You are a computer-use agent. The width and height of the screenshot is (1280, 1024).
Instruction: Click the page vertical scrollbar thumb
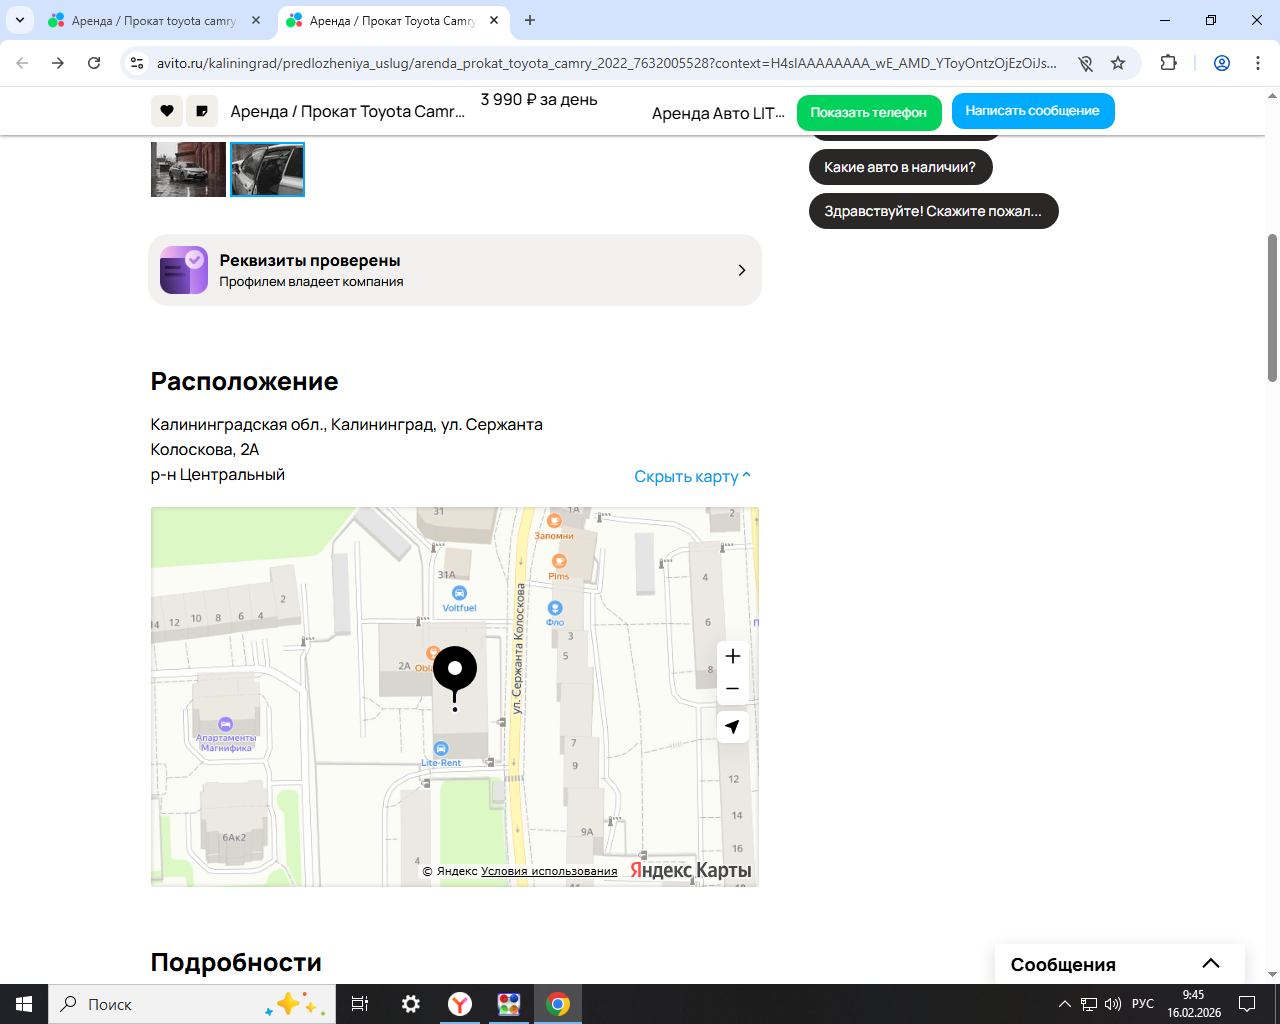pos(1272,308)
